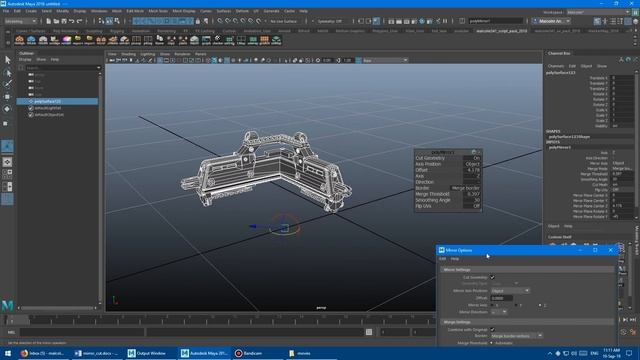Open Outliner Display menu
This screenshot has height=360, width=640.
coord(25,60)
